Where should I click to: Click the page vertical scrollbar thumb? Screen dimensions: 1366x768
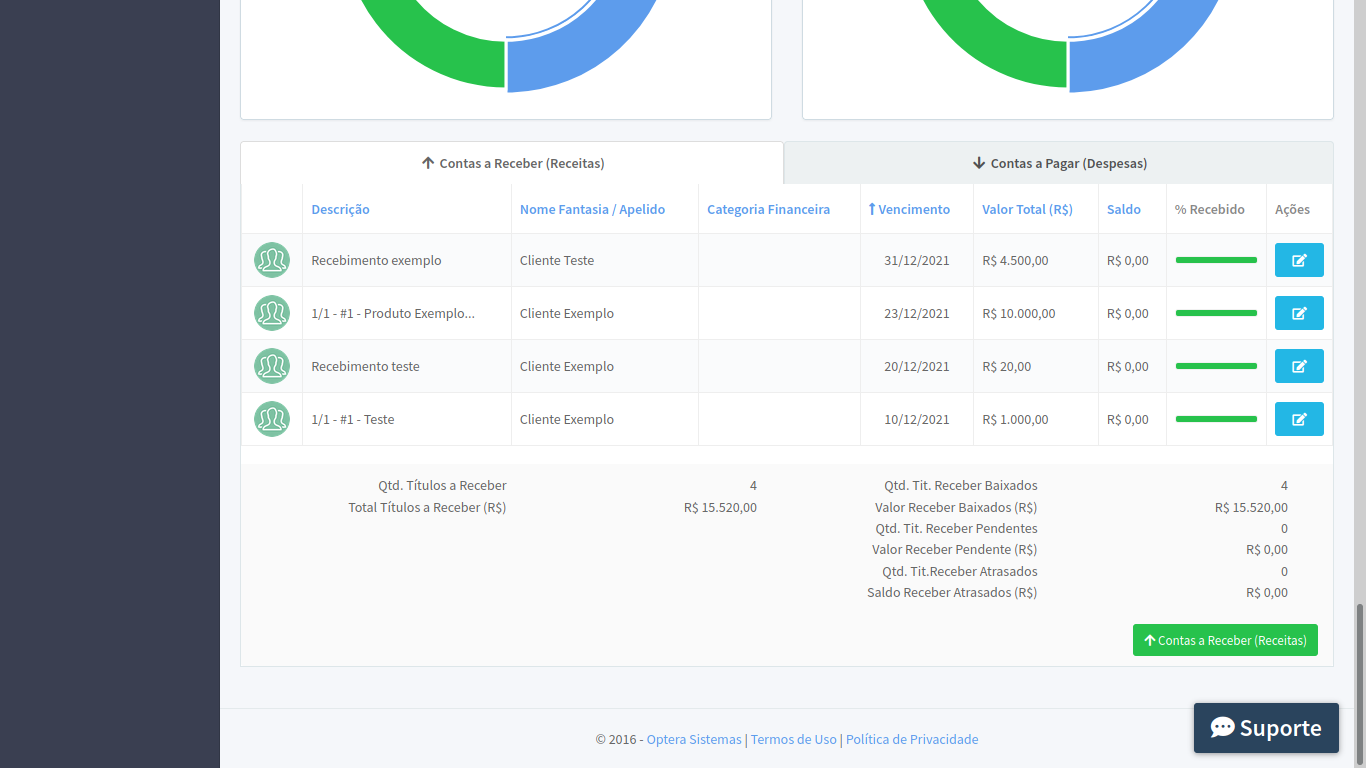[1360, 685]
